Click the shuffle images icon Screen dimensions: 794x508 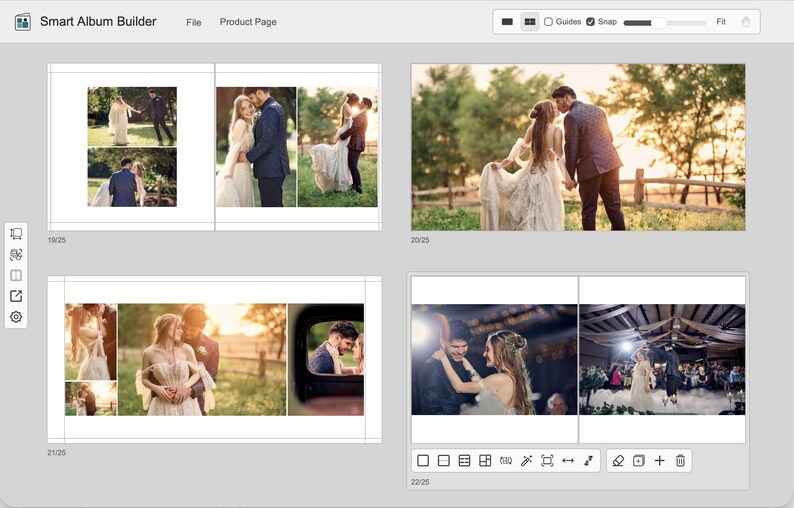(x=588, y=460)
